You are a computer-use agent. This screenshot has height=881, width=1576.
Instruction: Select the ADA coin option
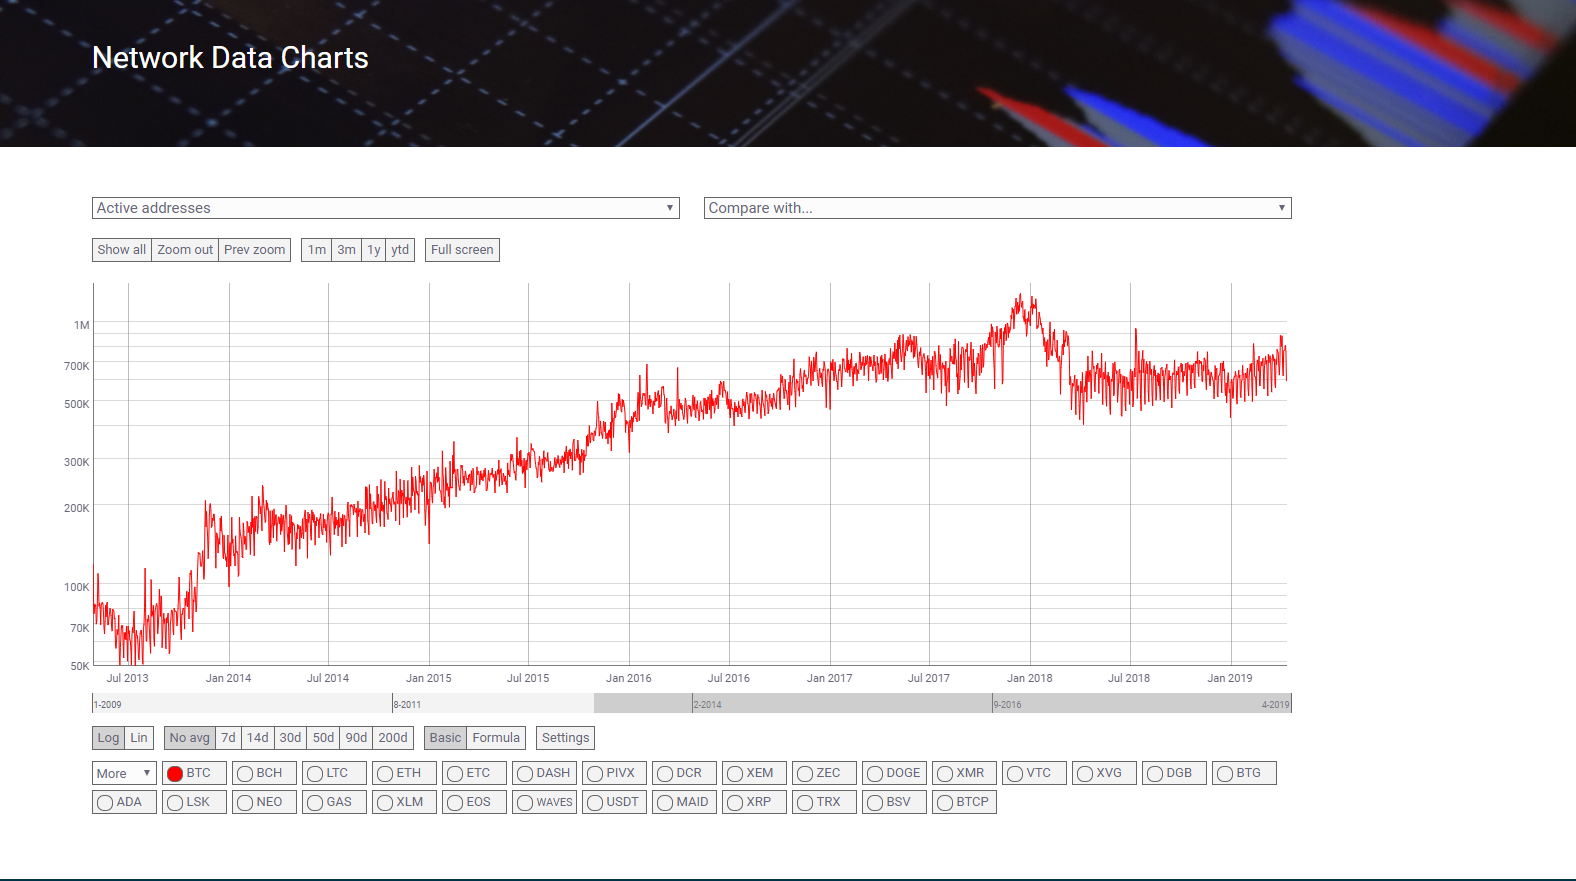[x=105, y=803]
